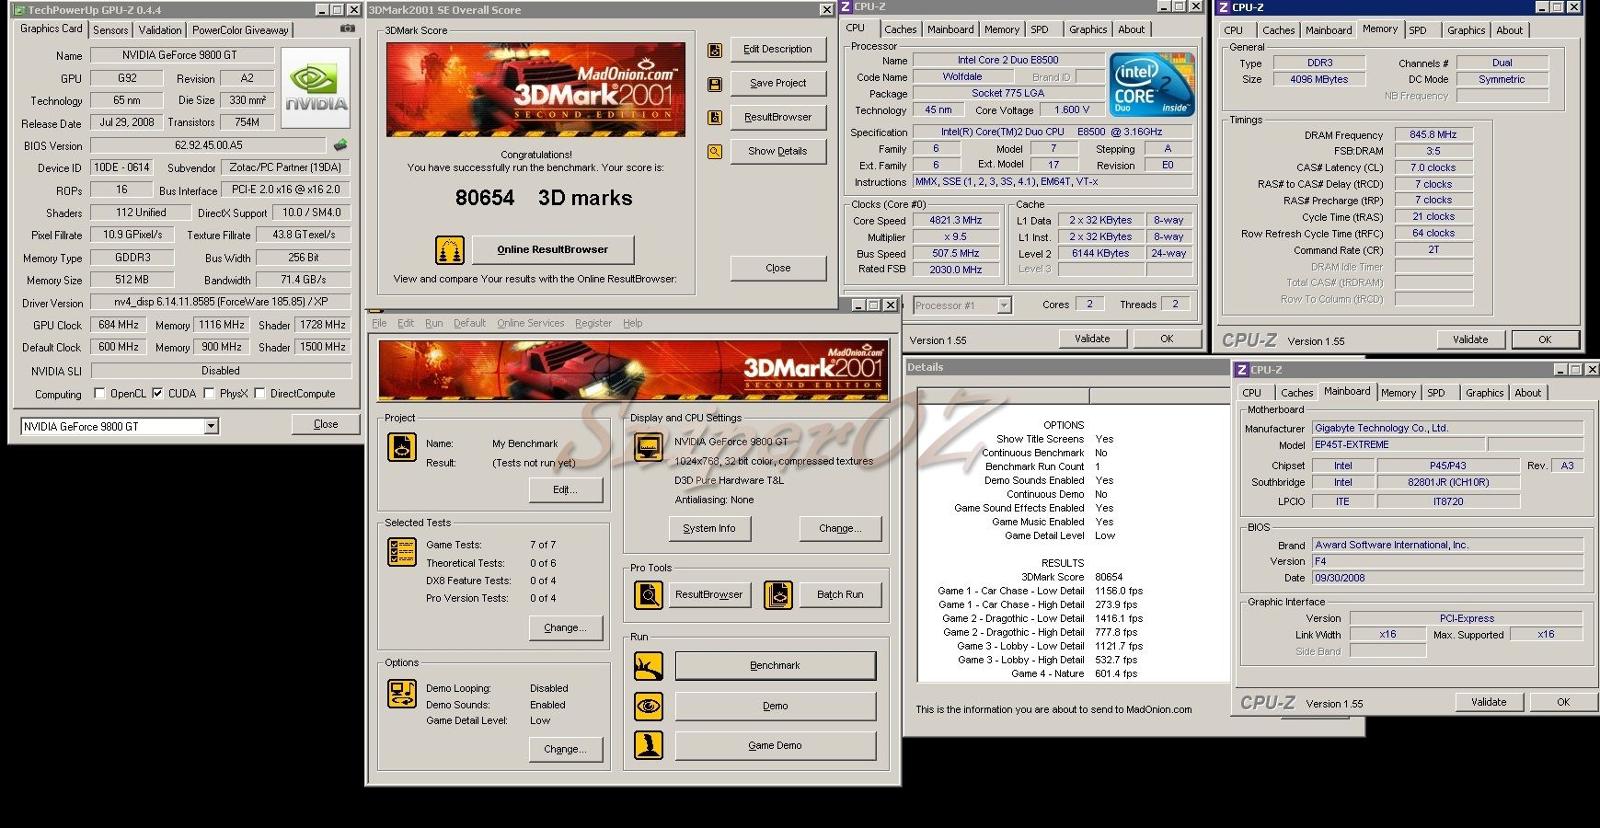Open the GeForce 9800 GT card dropdown
The height and width of the screenshot is (828, 1600).
pos(211,426)
